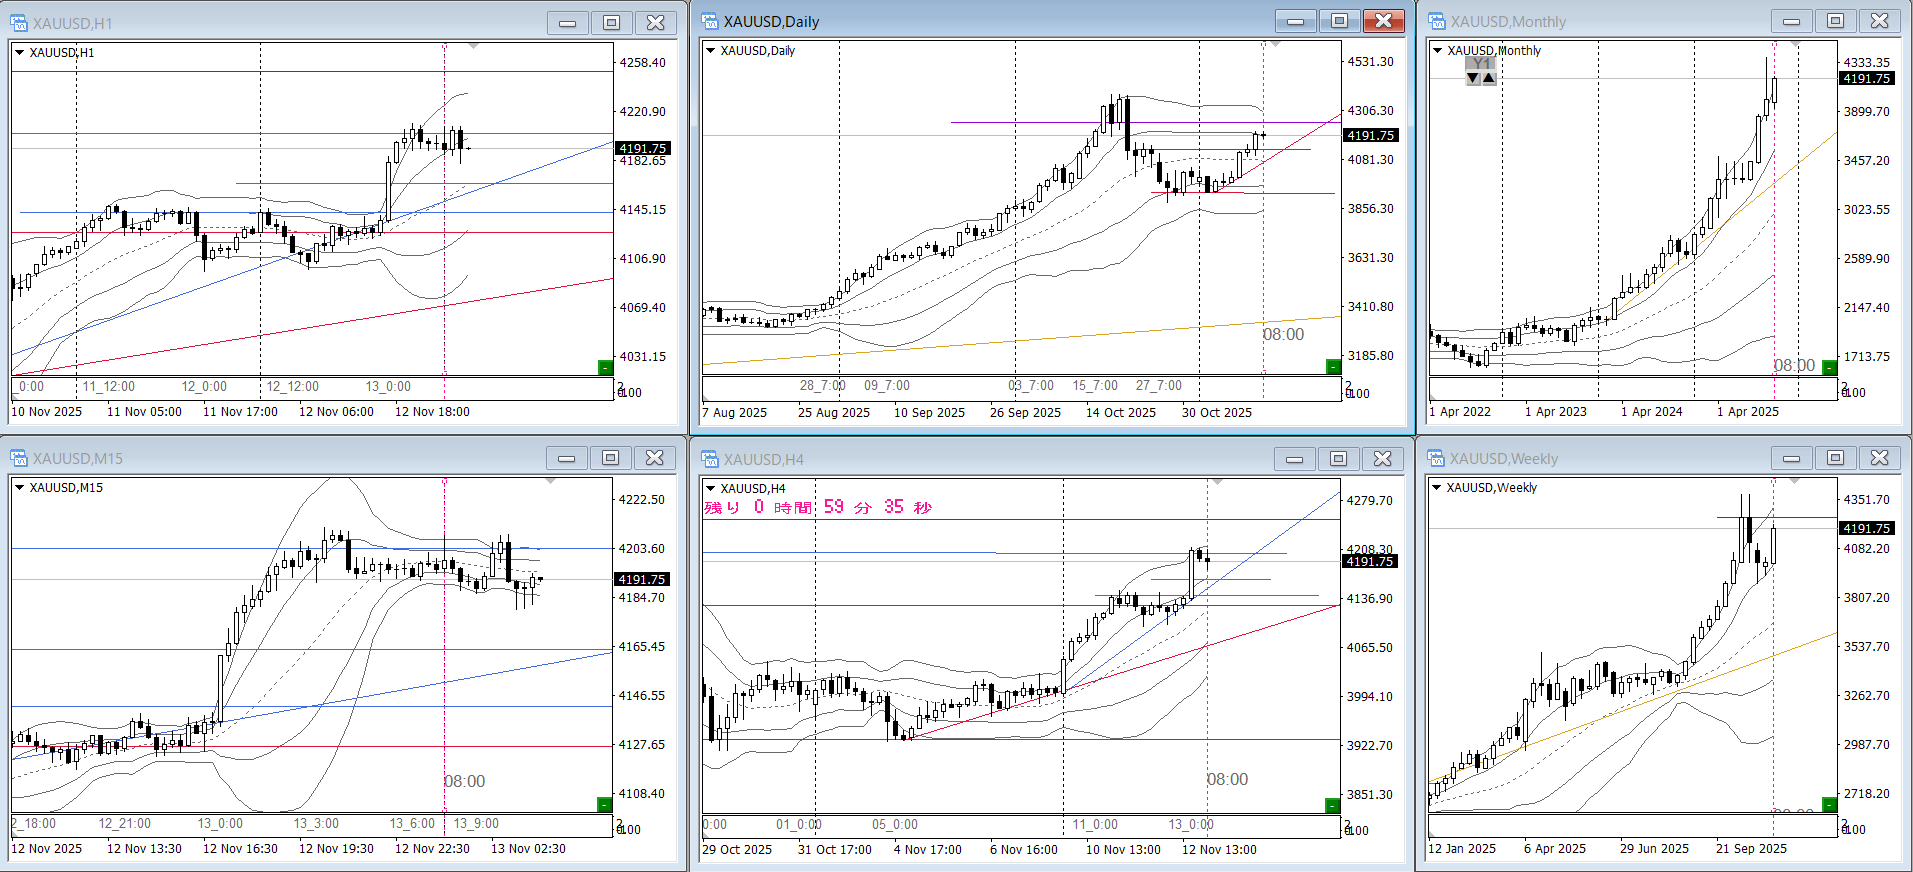
Task: Maximize the XAUUSD,H4 chart window
Action: [x=1338, y=459]
